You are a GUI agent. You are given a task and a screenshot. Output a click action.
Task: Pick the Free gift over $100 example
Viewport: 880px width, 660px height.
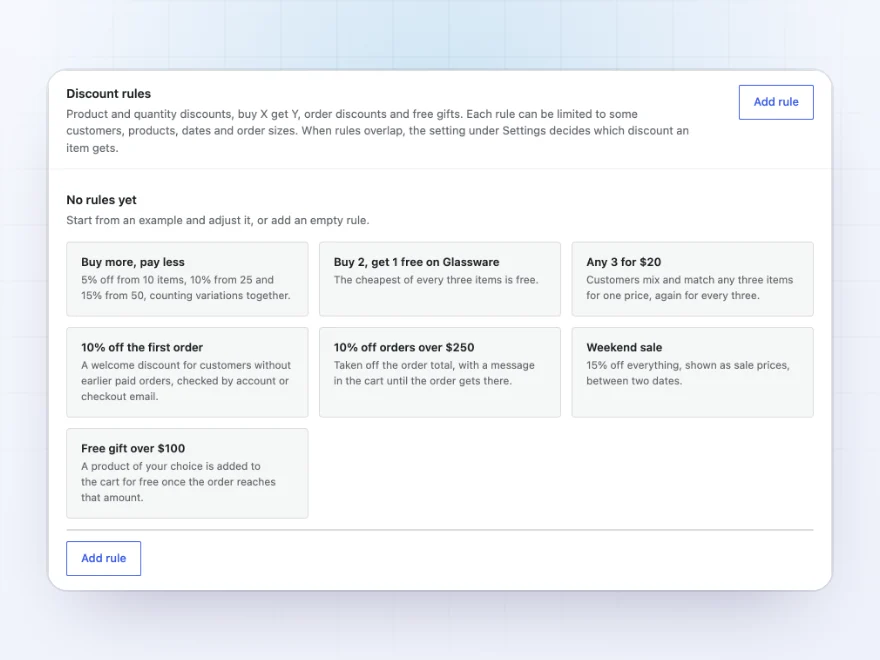(x=187, y=473)
